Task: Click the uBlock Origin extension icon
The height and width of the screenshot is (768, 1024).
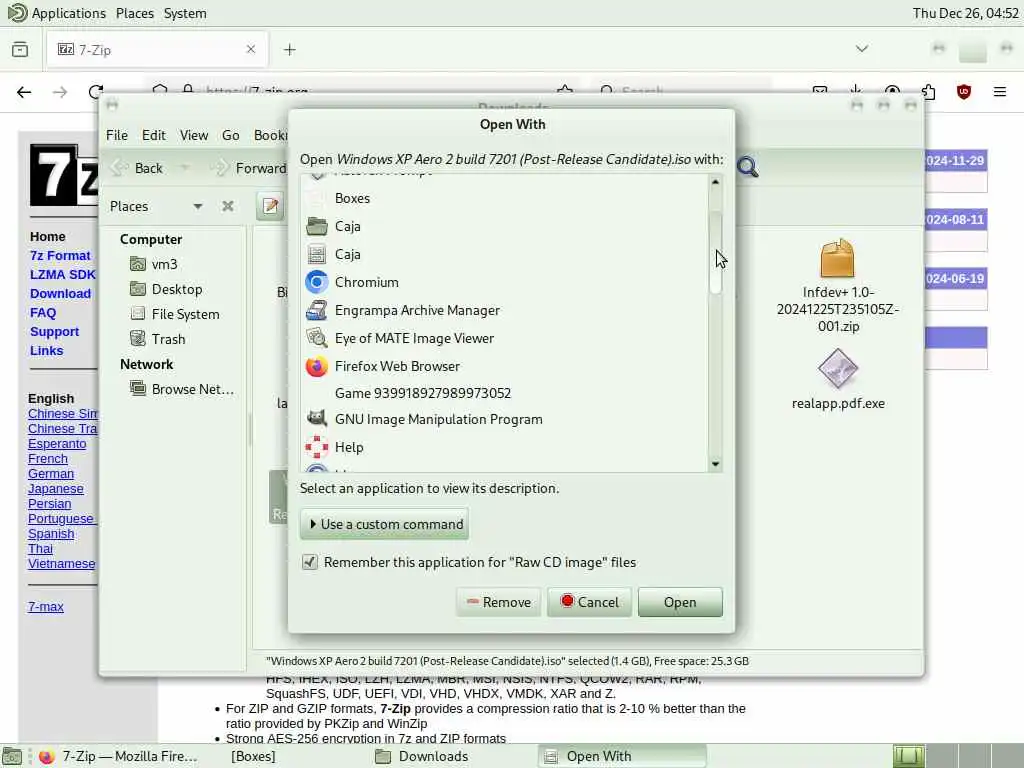Action: pos(963,92)
